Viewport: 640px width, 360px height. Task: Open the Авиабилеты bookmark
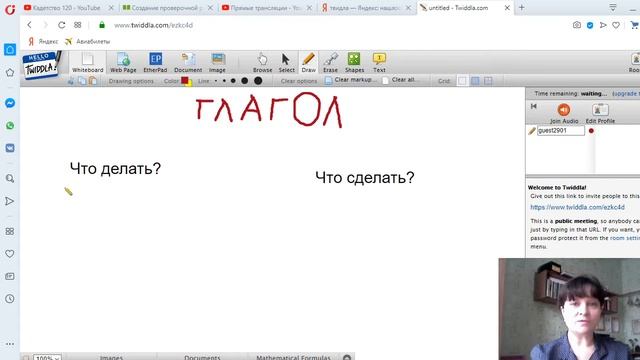point(87,42)
